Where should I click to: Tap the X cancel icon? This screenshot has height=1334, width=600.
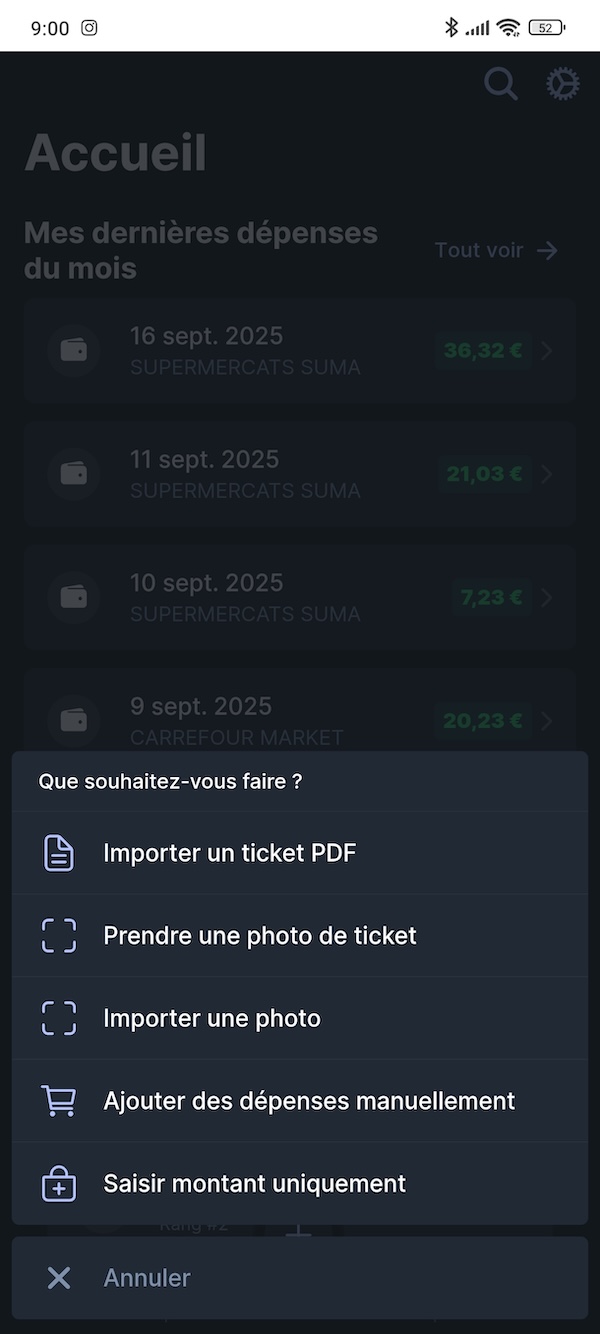59,1278
